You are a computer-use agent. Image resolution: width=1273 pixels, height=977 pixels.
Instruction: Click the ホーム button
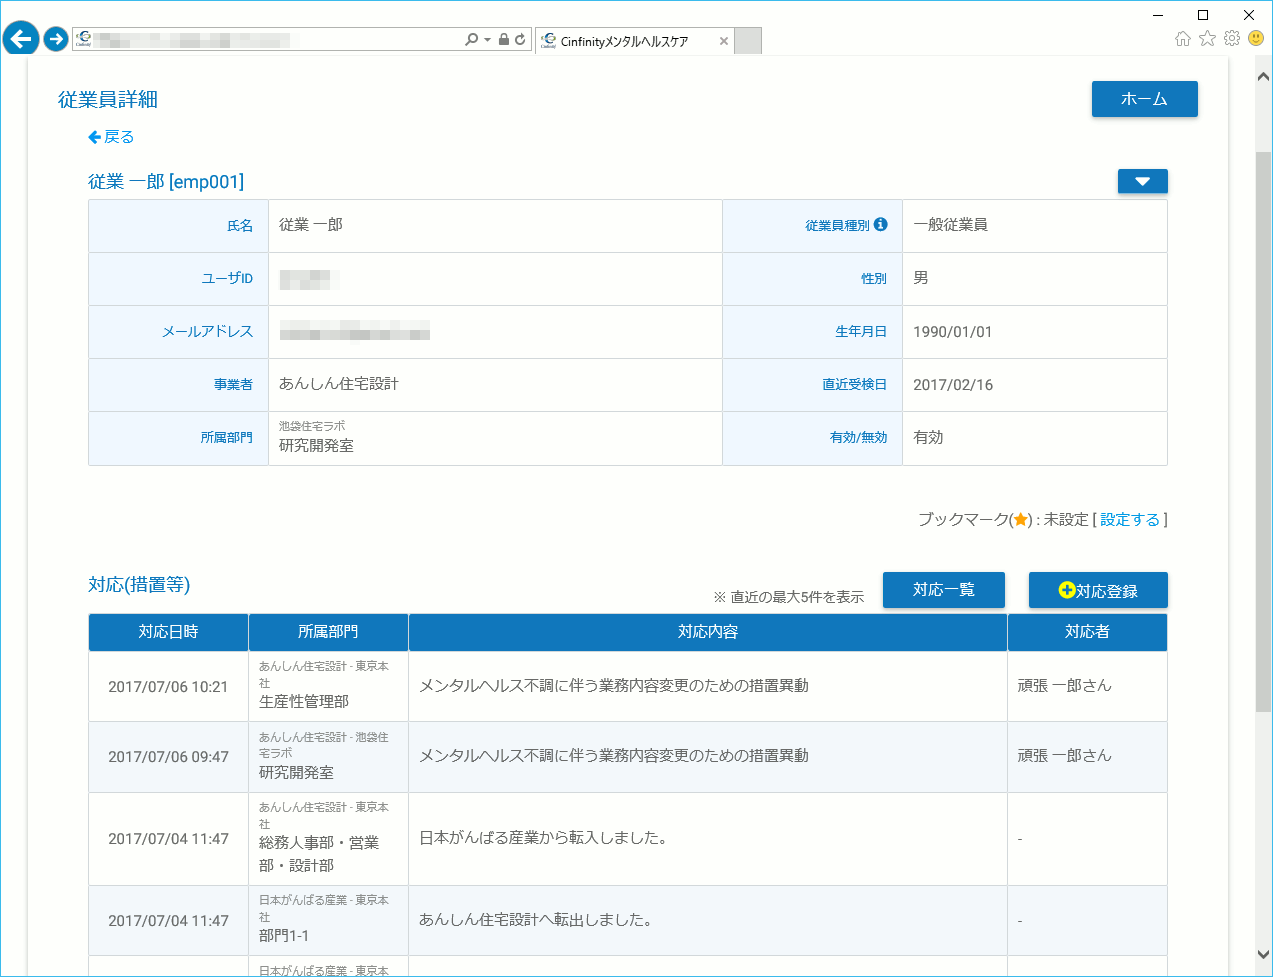pos(1144,99)
